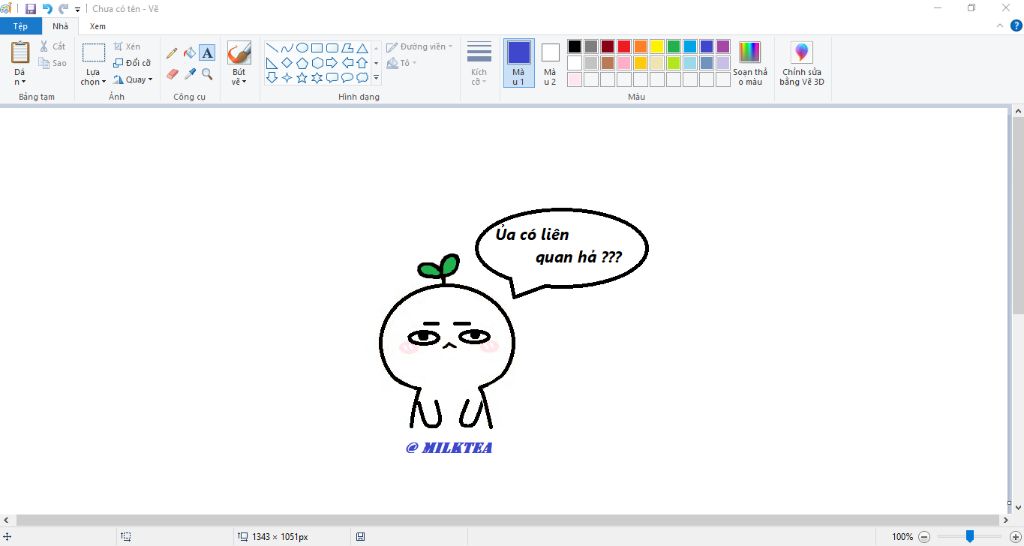
Task: Select the Fill with color bucket tool
Action: (x=189, y=53)
